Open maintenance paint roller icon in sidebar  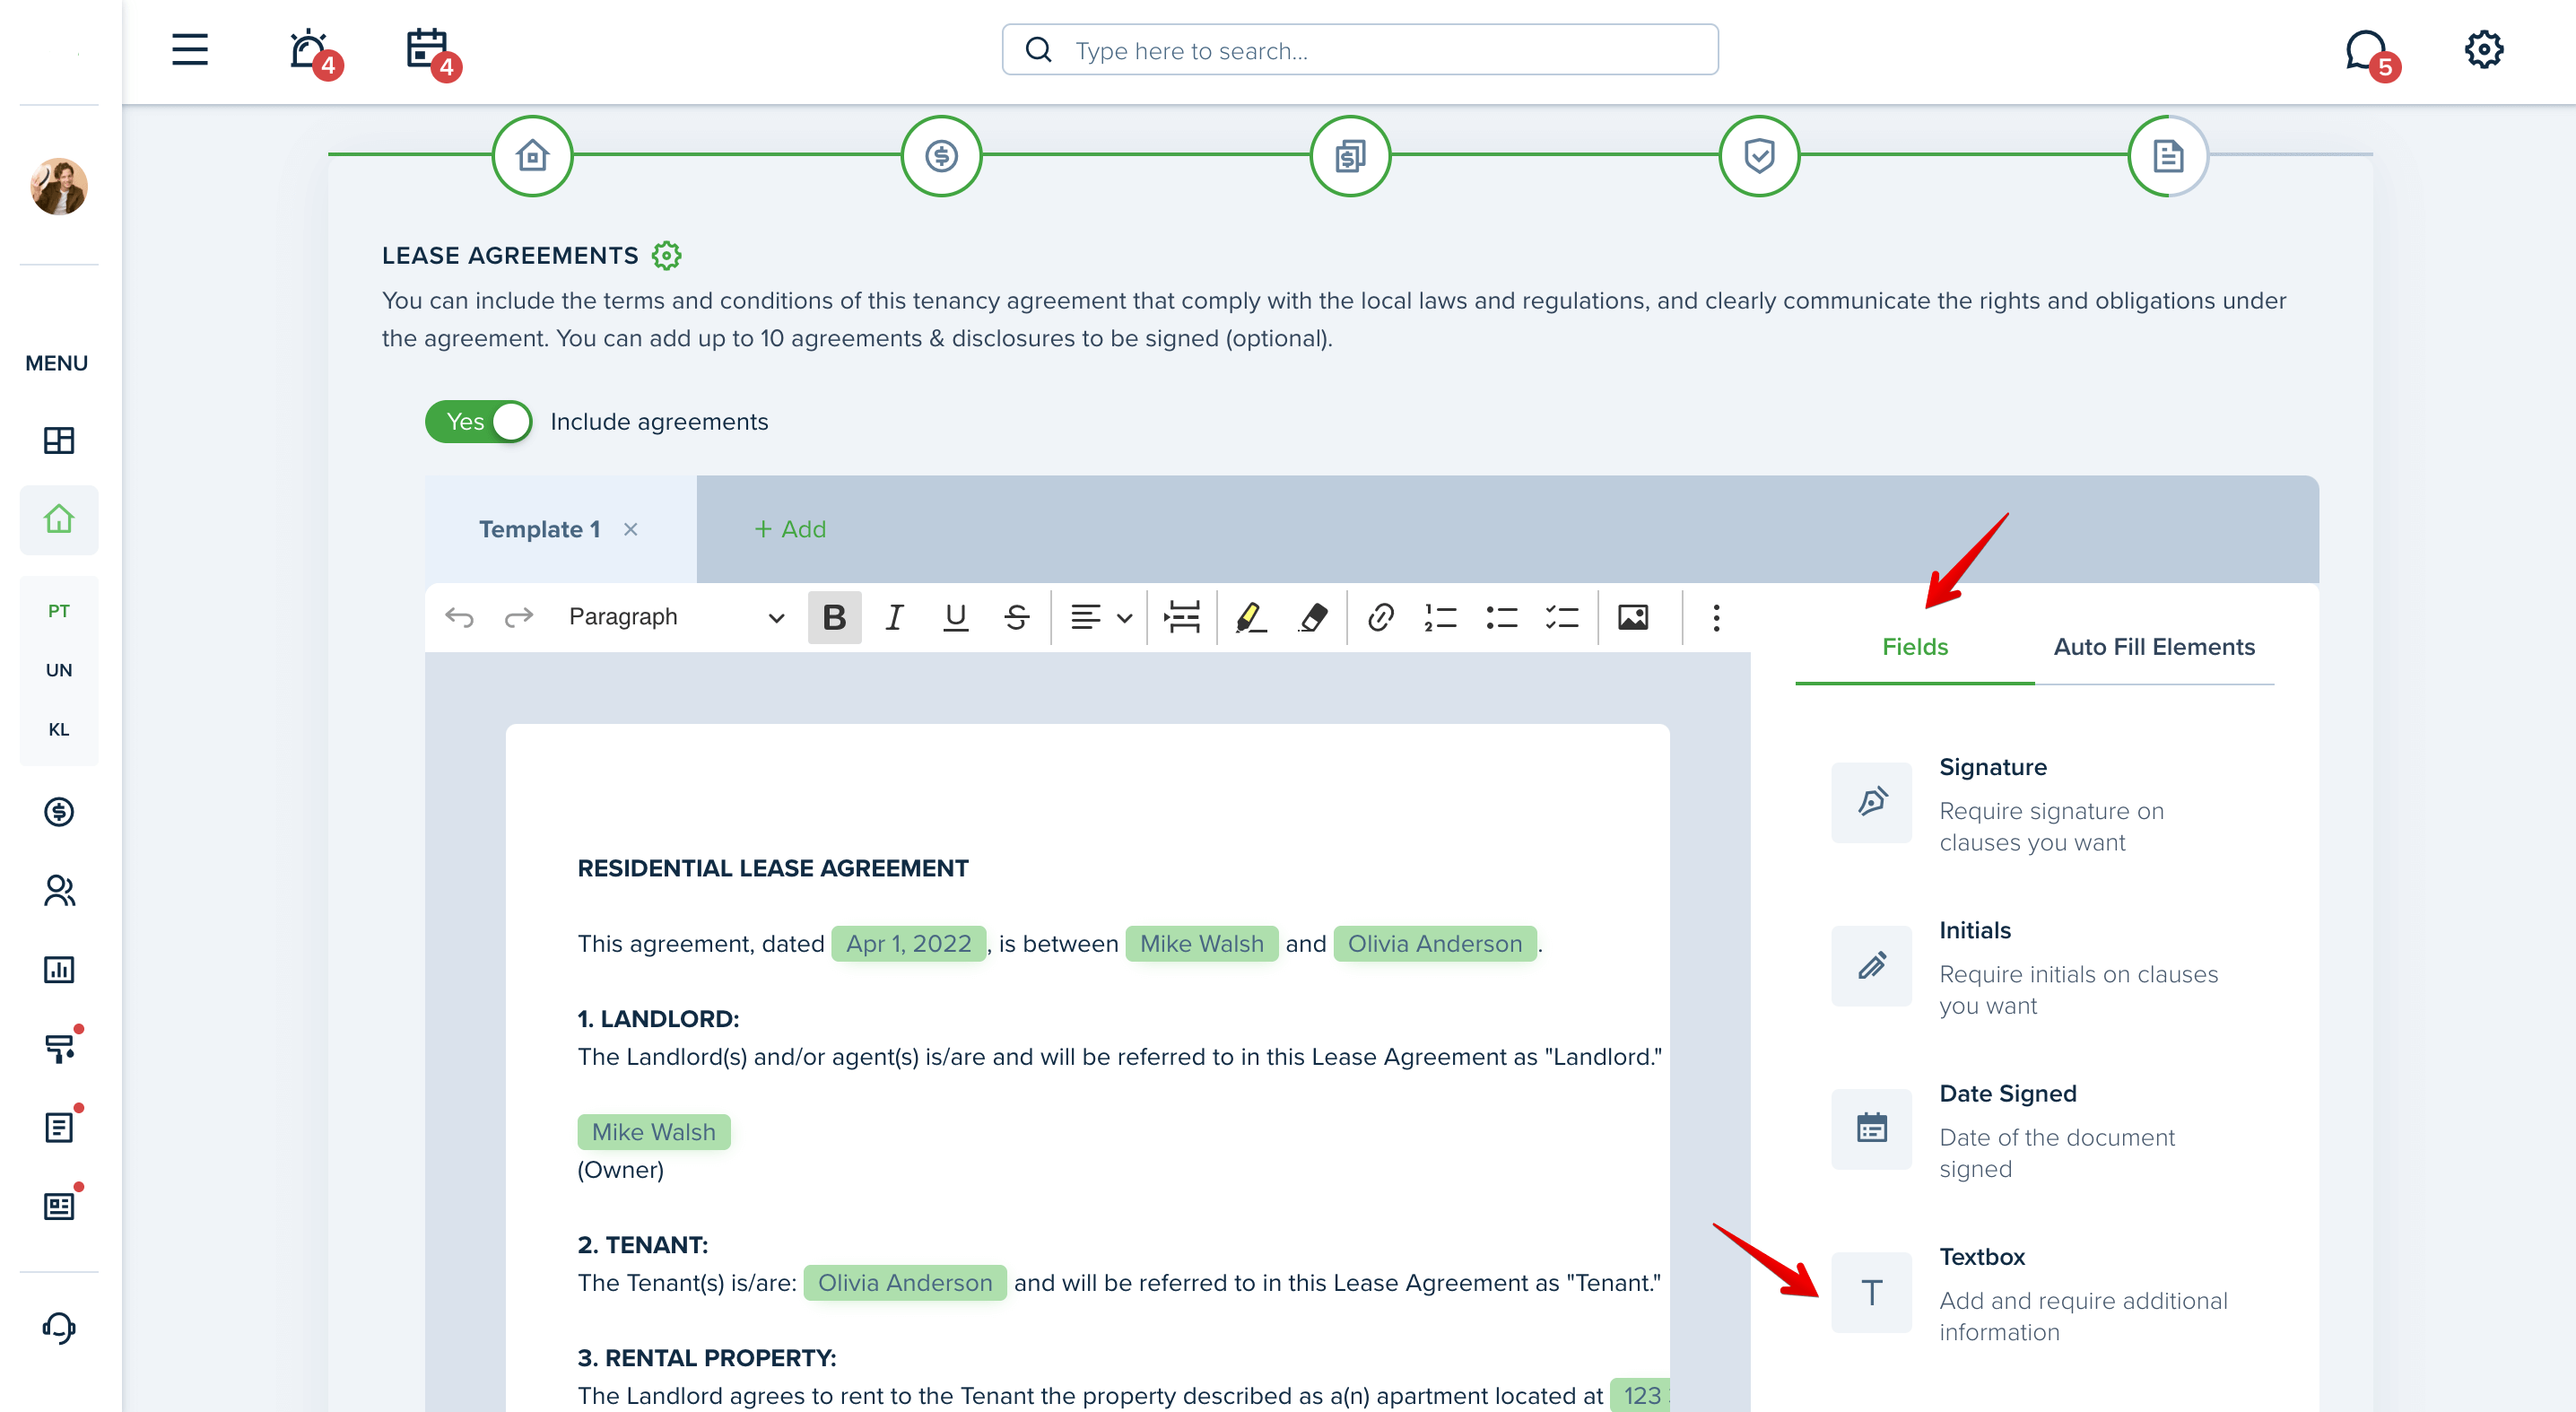pyautogui.click(x=59, y=1048)
